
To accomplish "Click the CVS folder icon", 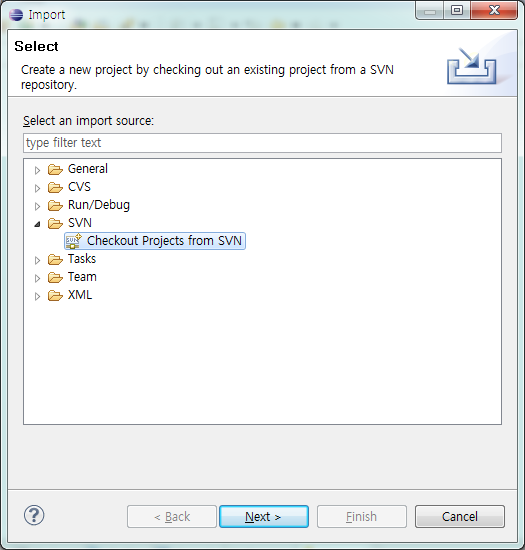I will 55,187.
